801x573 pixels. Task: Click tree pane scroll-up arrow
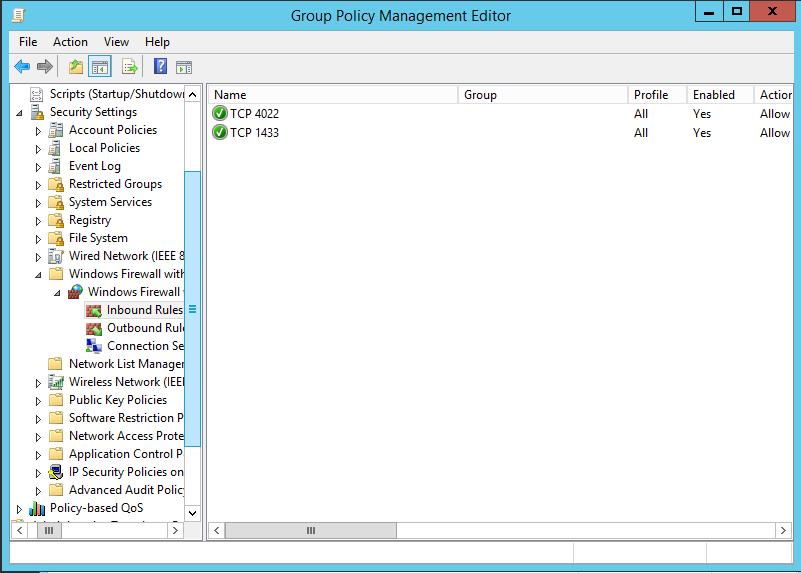pyautogui.click(x=193, y=94)
